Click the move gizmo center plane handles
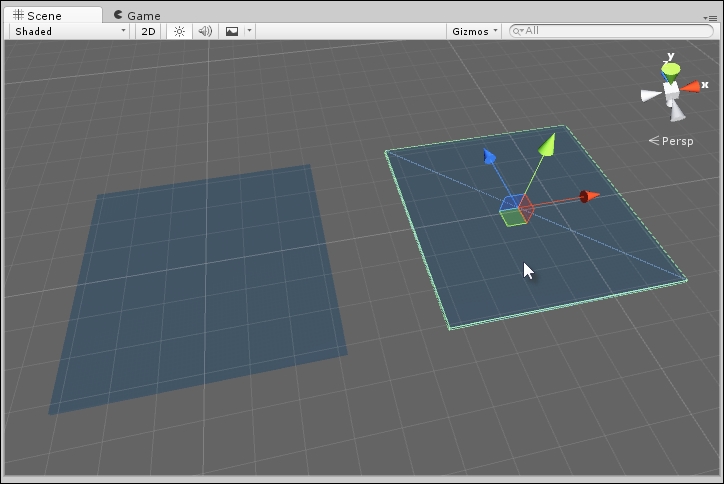Image resolution: width=724 pixels, height=484 pixels. [x=516, y=210]
